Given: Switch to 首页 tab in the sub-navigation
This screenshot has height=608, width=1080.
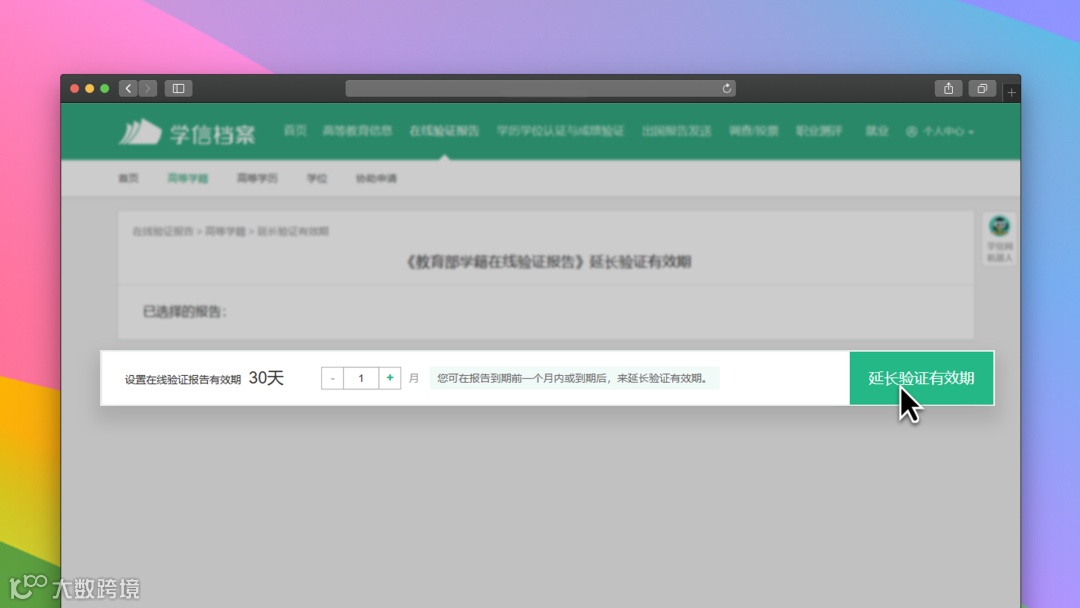Looking at the screenshot, I should pos(128,178).
